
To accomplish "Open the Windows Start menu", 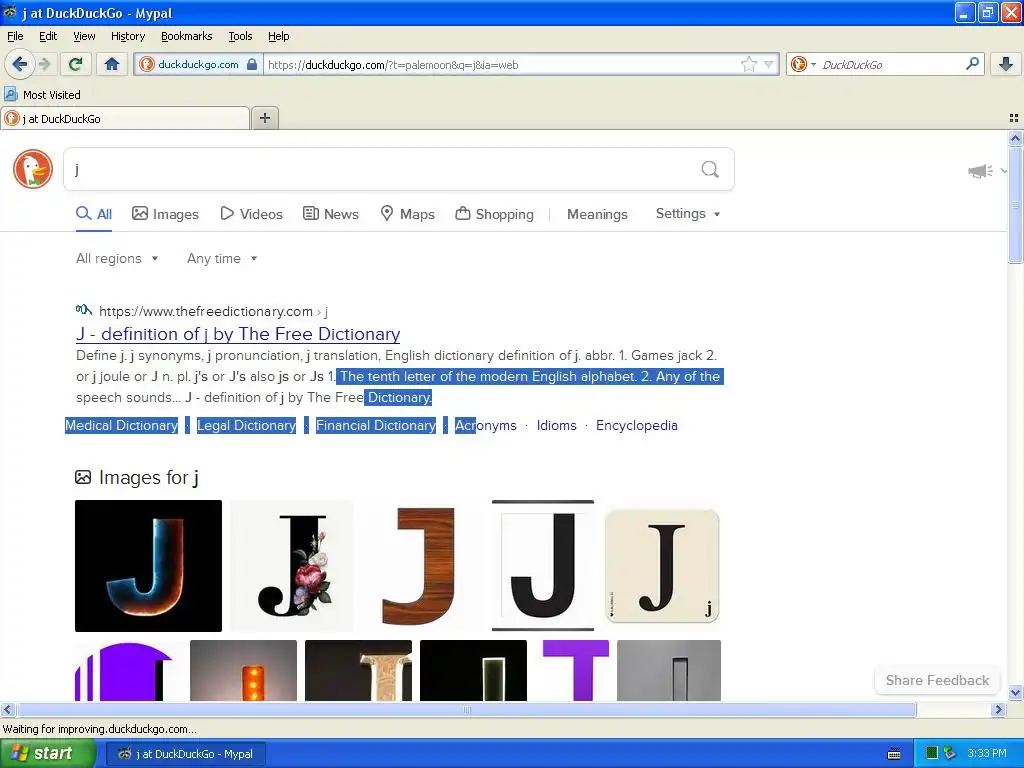I will point(48,753).
